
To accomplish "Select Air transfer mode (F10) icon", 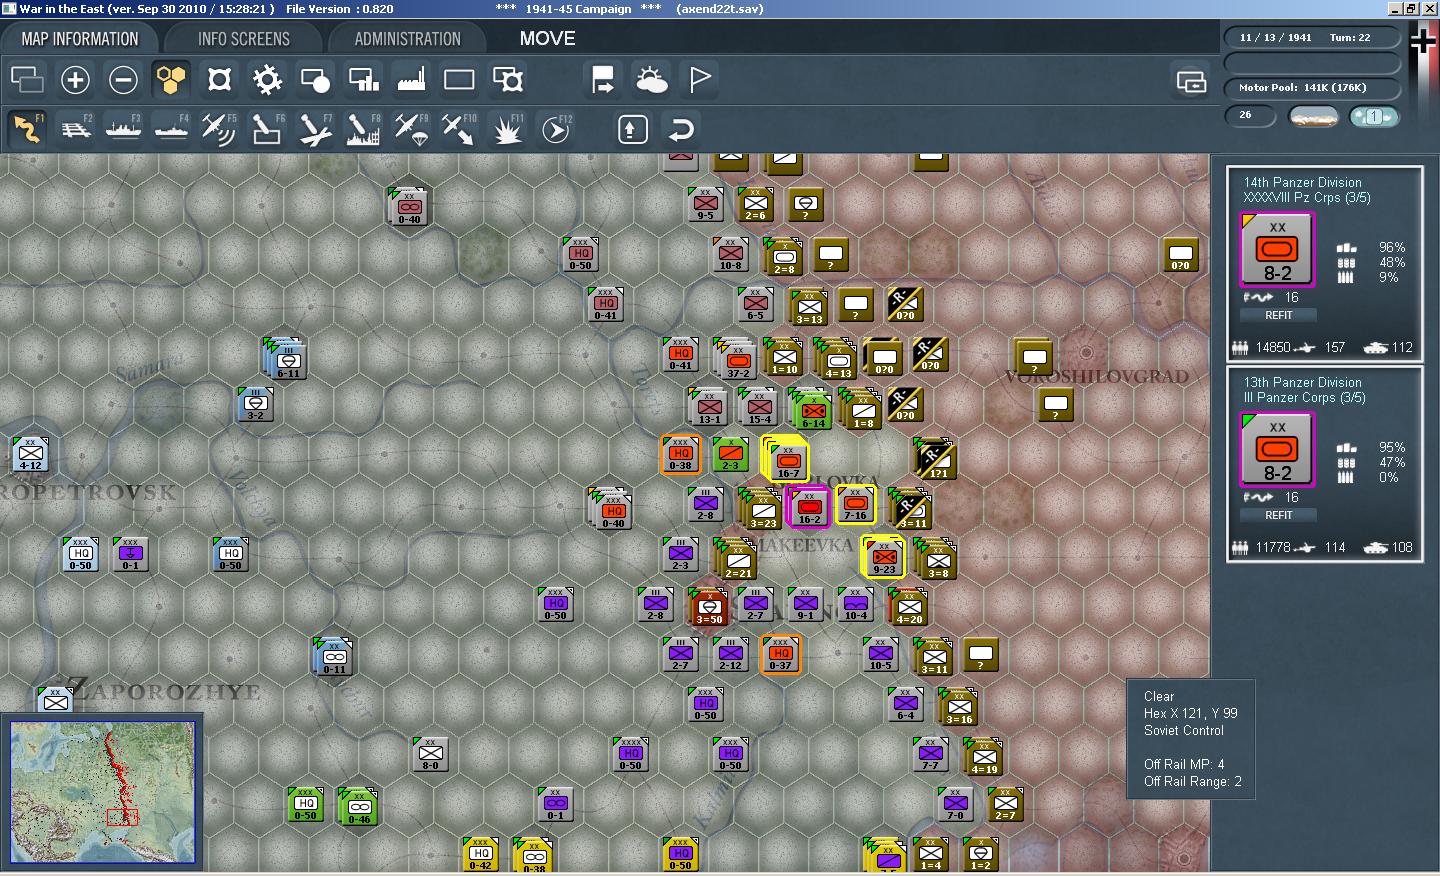I will click(459, 129).
